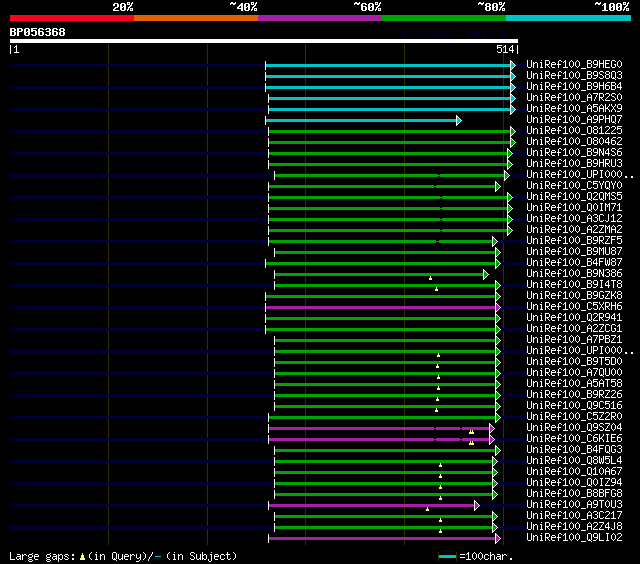This screenshot has height=564, width=640.
Task: Click the cyan 100char scale bar legend
Action: click(x=447, y=556)
